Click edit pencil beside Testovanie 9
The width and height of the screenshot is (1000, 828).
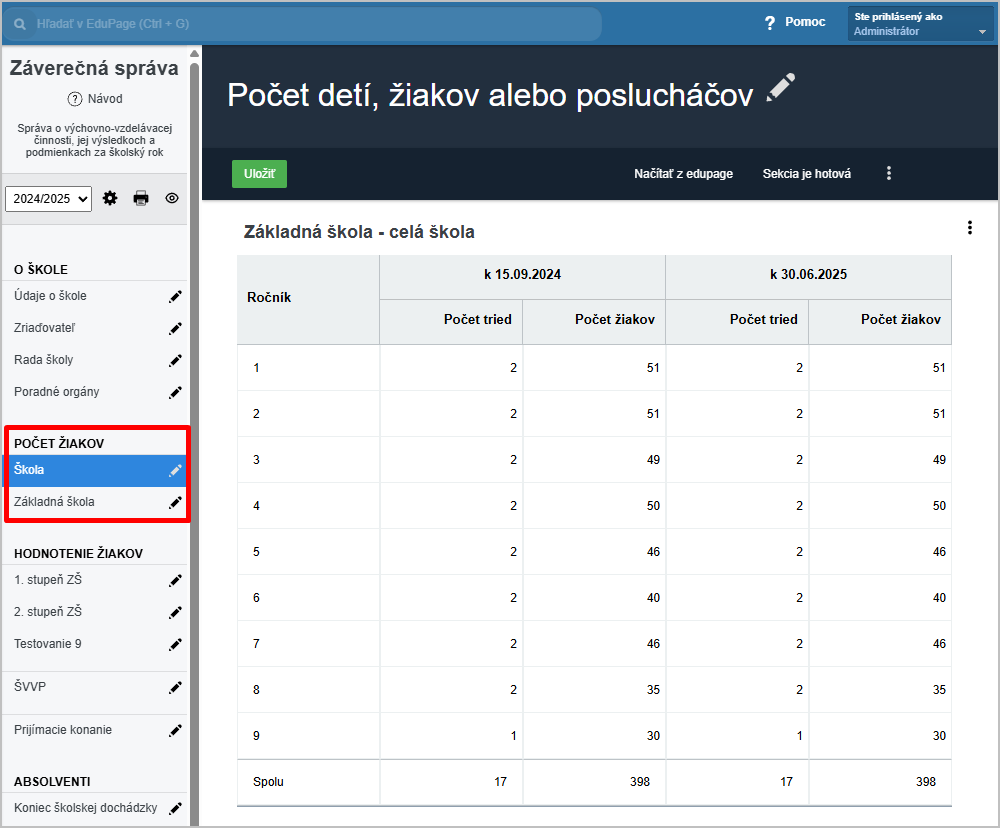(x=175, y=644)
